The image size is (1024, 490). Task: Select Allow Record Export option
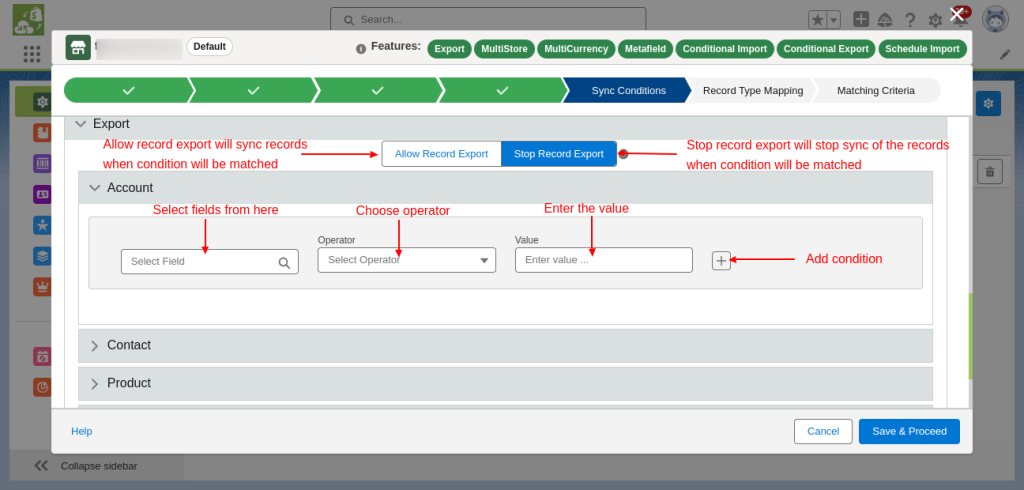click(x=441, y=154)
